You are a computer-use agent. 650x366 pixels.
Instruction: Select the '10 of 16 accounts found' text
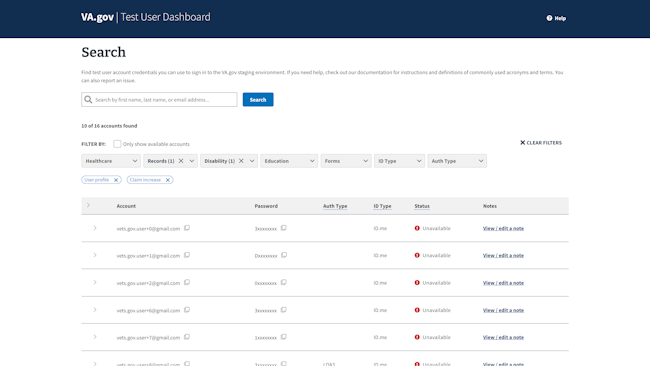(x=109, y=126)
